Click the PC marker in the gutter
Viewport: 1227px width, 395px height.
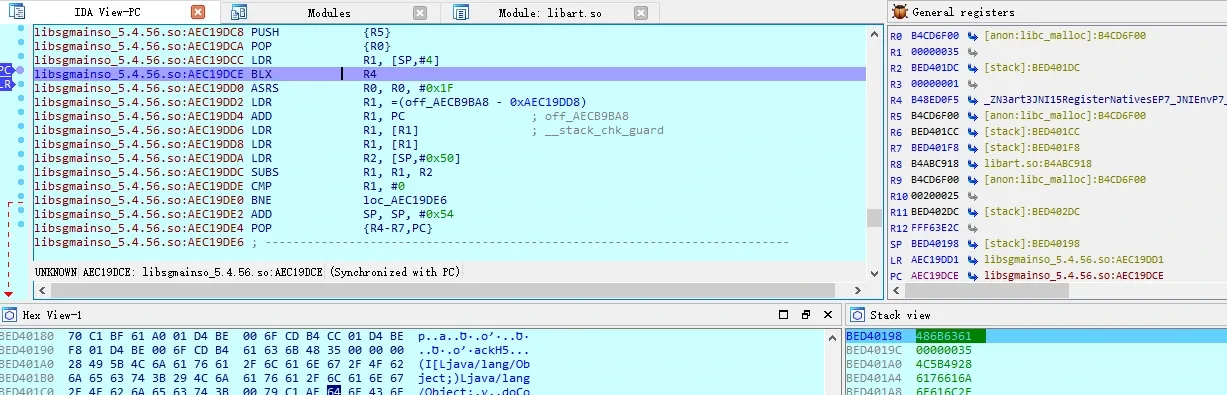[x=6, y=70]
